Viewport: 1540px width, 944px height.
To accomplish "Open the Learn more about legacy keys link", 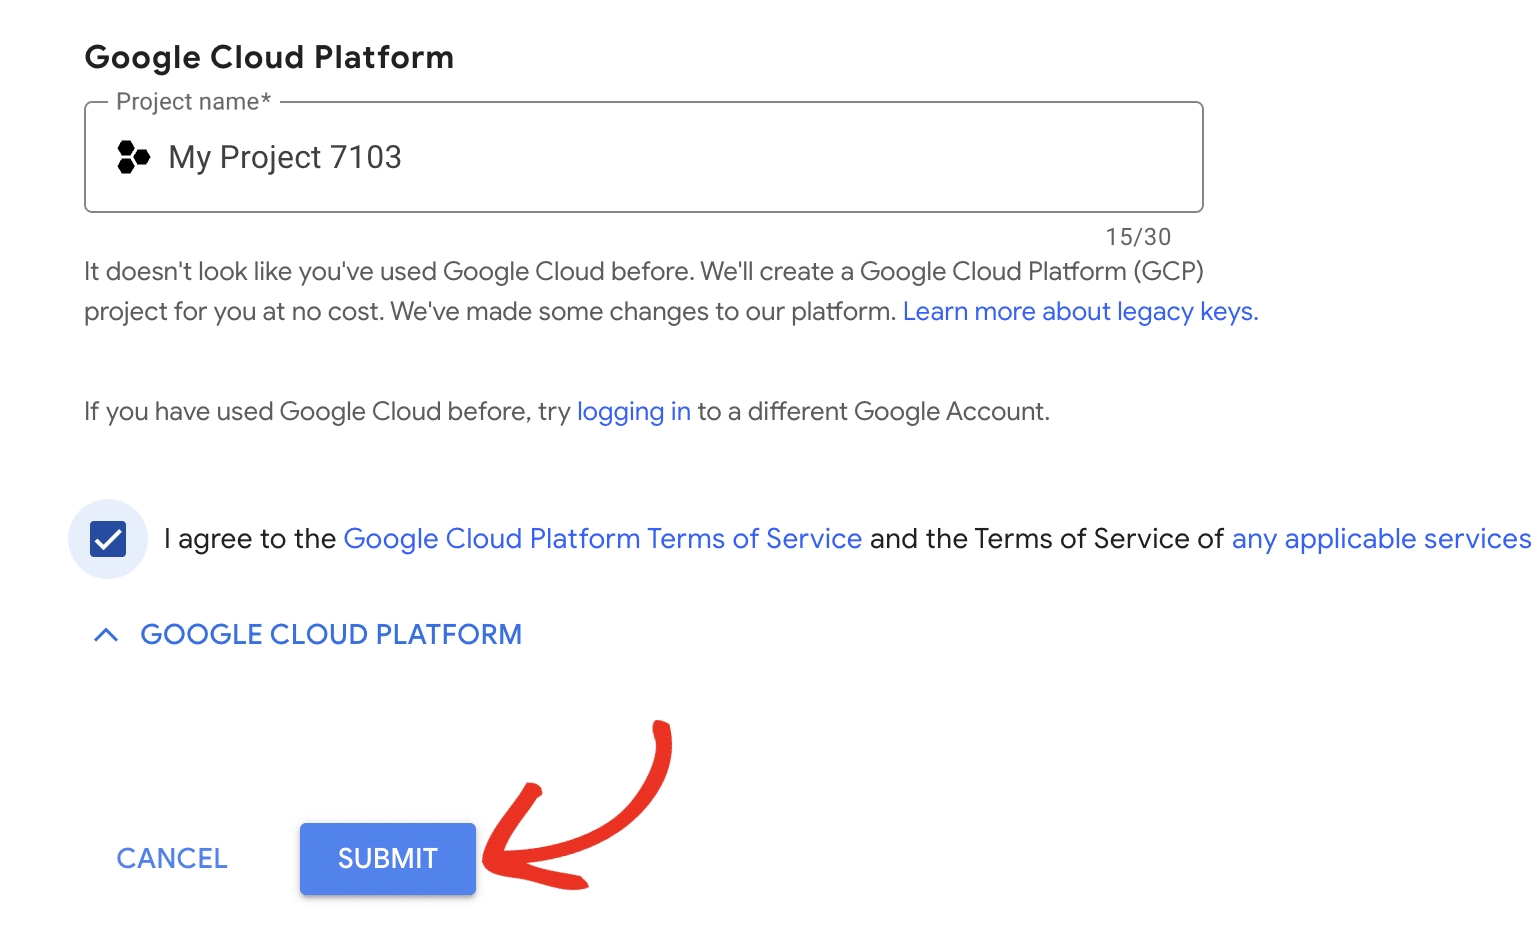I will 1080,312.
